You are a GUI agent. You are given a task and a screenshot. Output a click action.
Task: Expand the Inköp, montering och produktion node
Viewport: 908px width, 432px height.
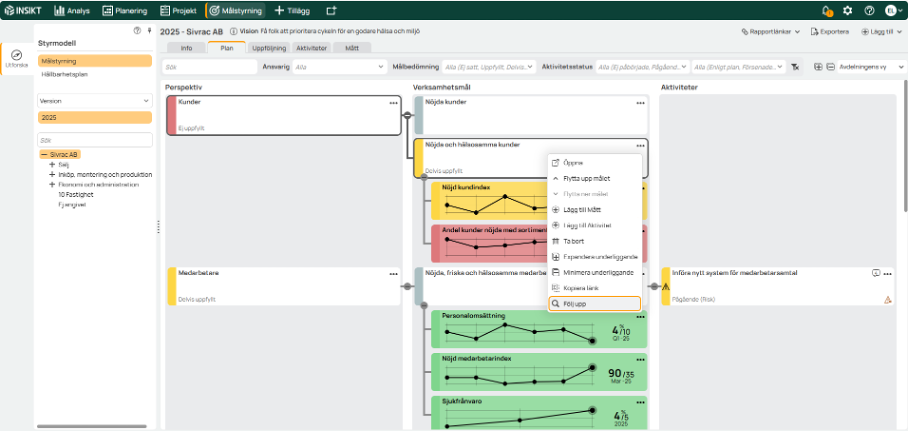point(51,175)
